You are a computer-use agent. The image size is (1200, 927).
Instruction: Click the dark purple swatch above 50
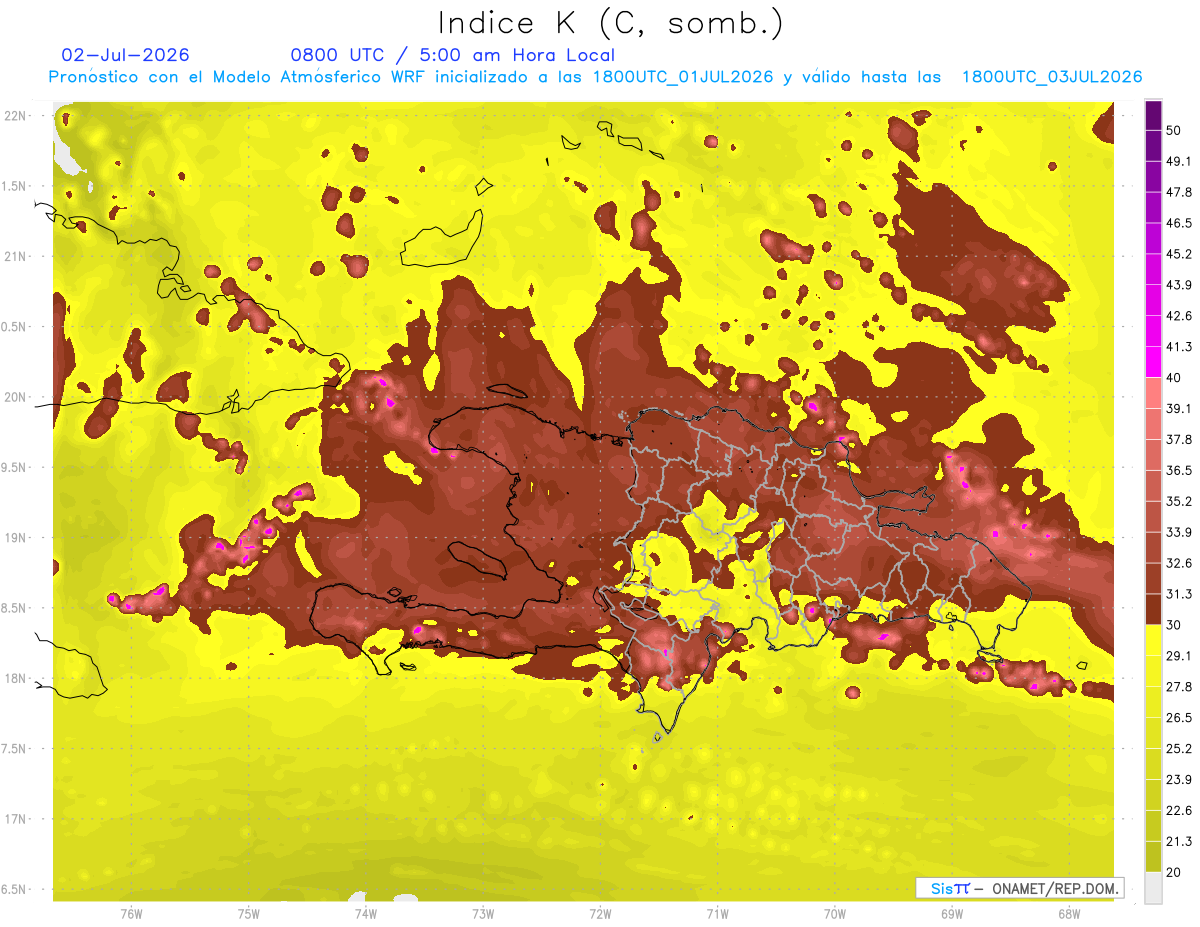(1153, 116)
